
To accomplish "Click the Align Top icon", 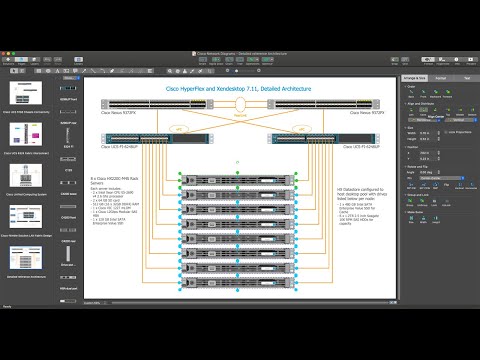I will pyautogui.click(x=448, y=111).
